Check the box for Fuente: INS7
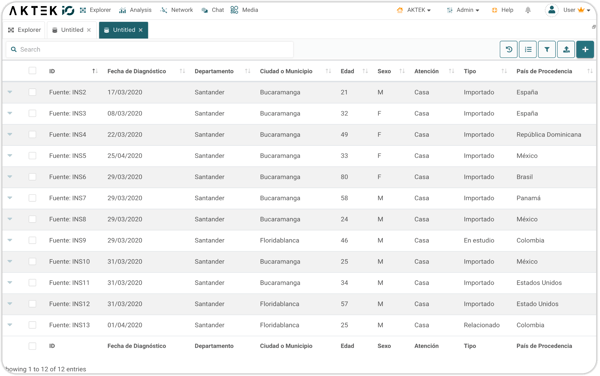Image resolution: width=600 pixels, height=376 pixels. click(x=32, y=198)
